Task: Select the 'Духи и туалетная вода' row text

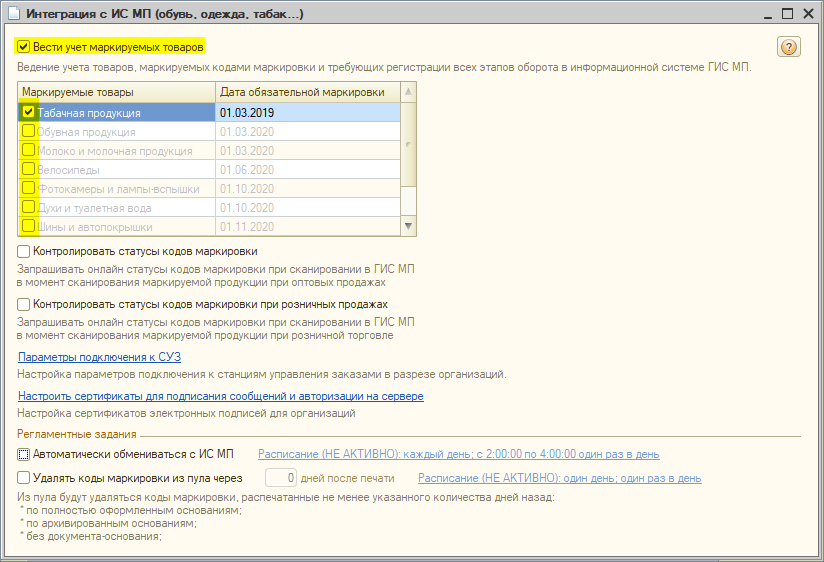Action: [x=94, y=208]
